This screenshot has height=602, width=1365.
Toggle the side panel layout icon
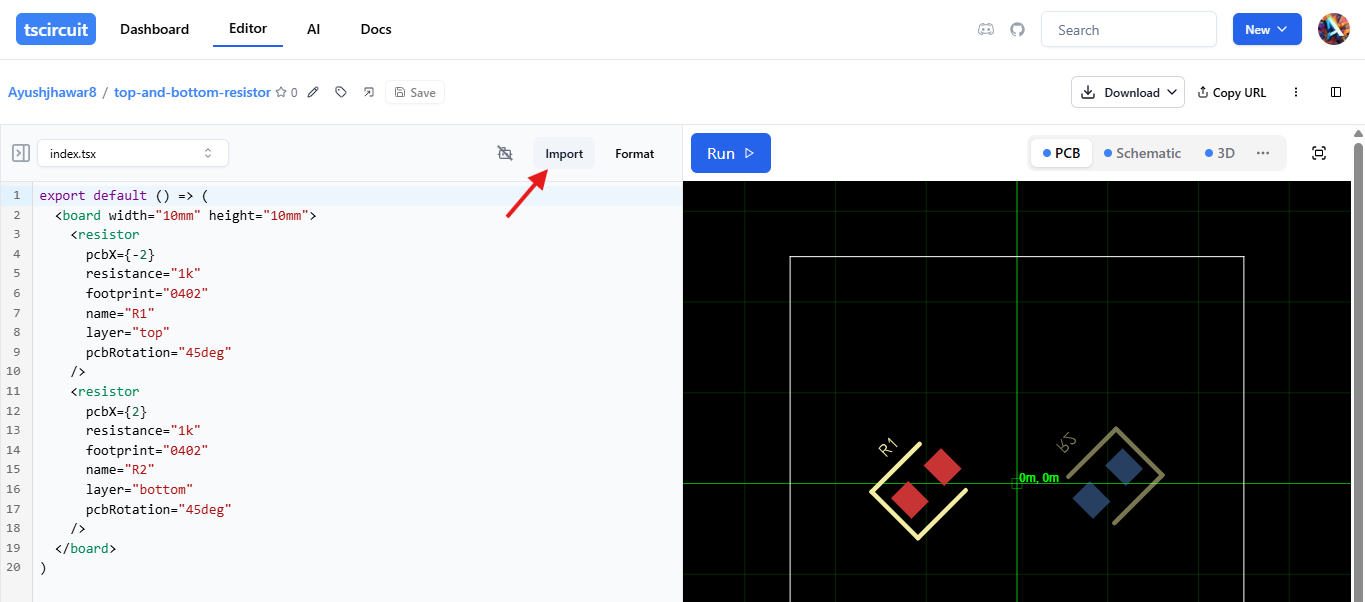point(1336,92)
